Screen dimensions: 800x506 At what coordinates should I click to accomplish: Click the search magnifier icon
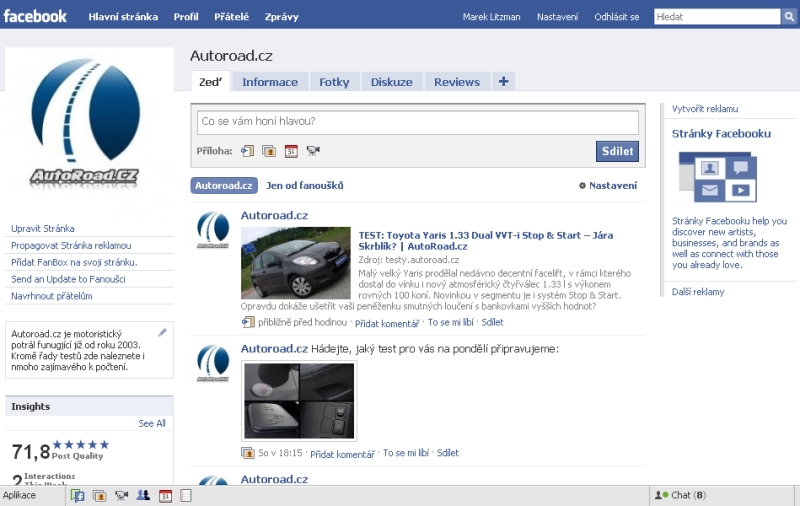pyautogui.click(x=789, y=16)
